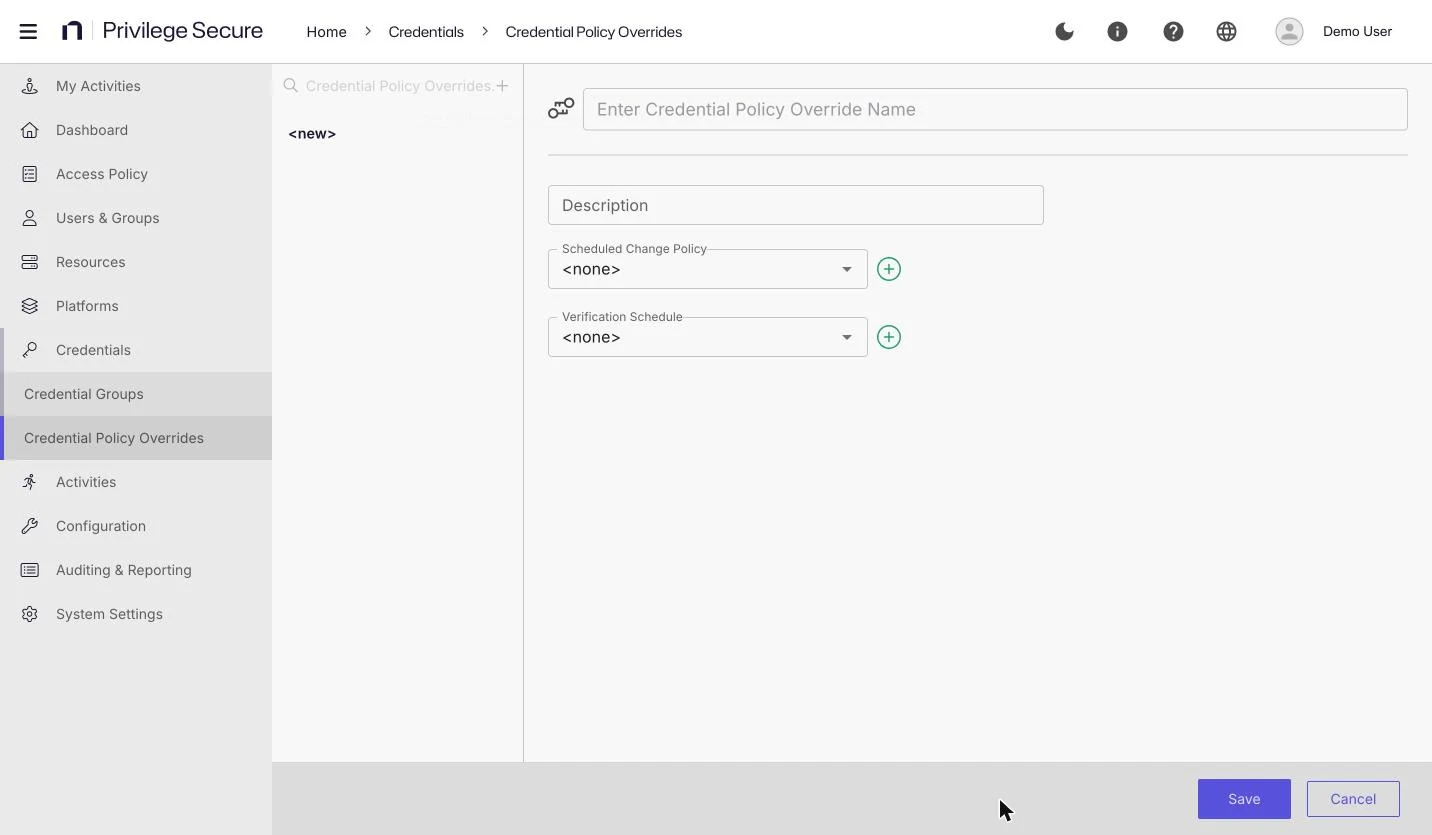This screenshot has width=1432, height=835.
Task: Expand Credentials menu item
Action: tap(136, 350)
